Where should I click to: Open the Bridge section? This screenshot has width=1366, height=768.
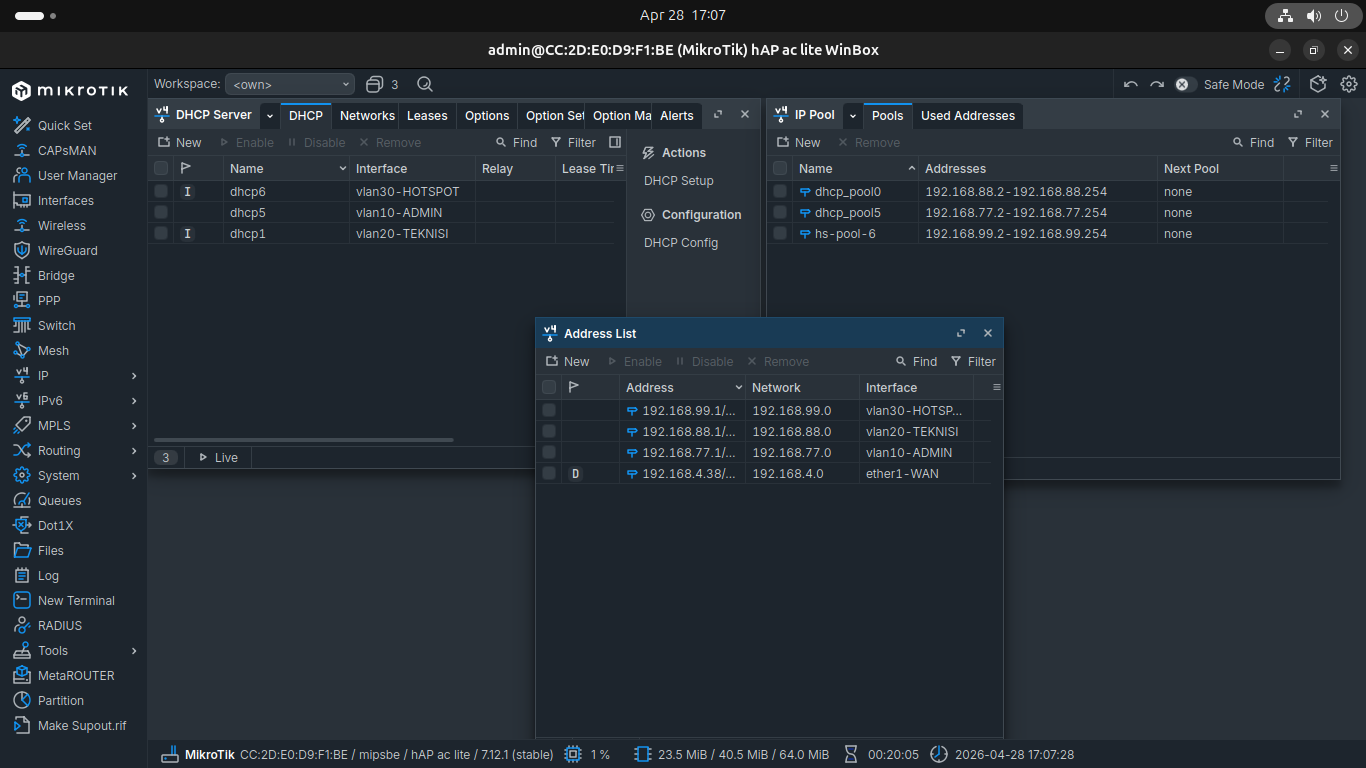(56, 275)
